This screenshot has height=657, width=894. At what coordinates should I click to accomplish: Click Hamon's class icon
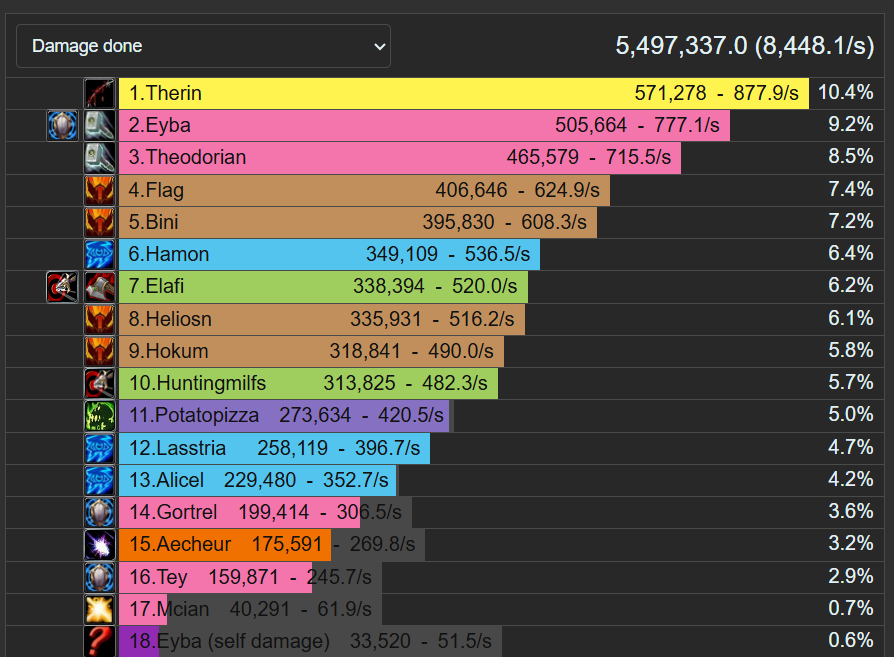click(100, 254)
